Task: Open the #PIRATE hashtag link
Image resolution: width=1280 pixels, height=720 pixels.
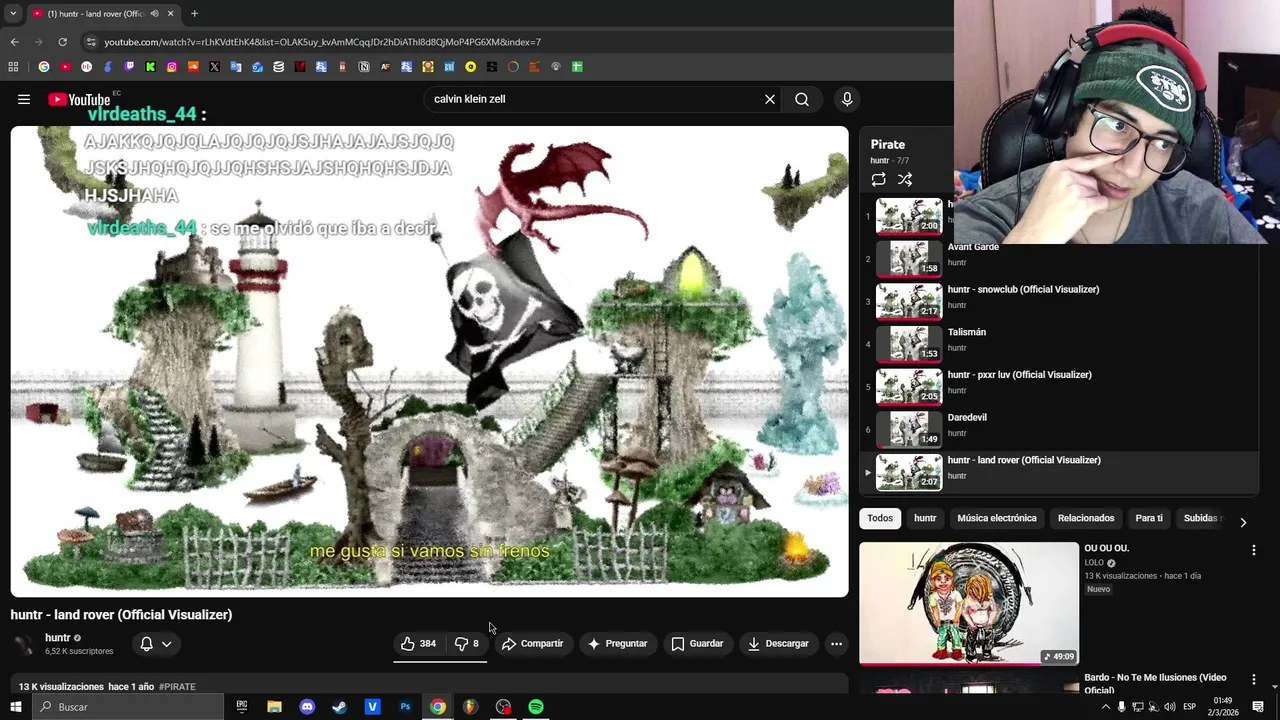Action: pos(177,687)
